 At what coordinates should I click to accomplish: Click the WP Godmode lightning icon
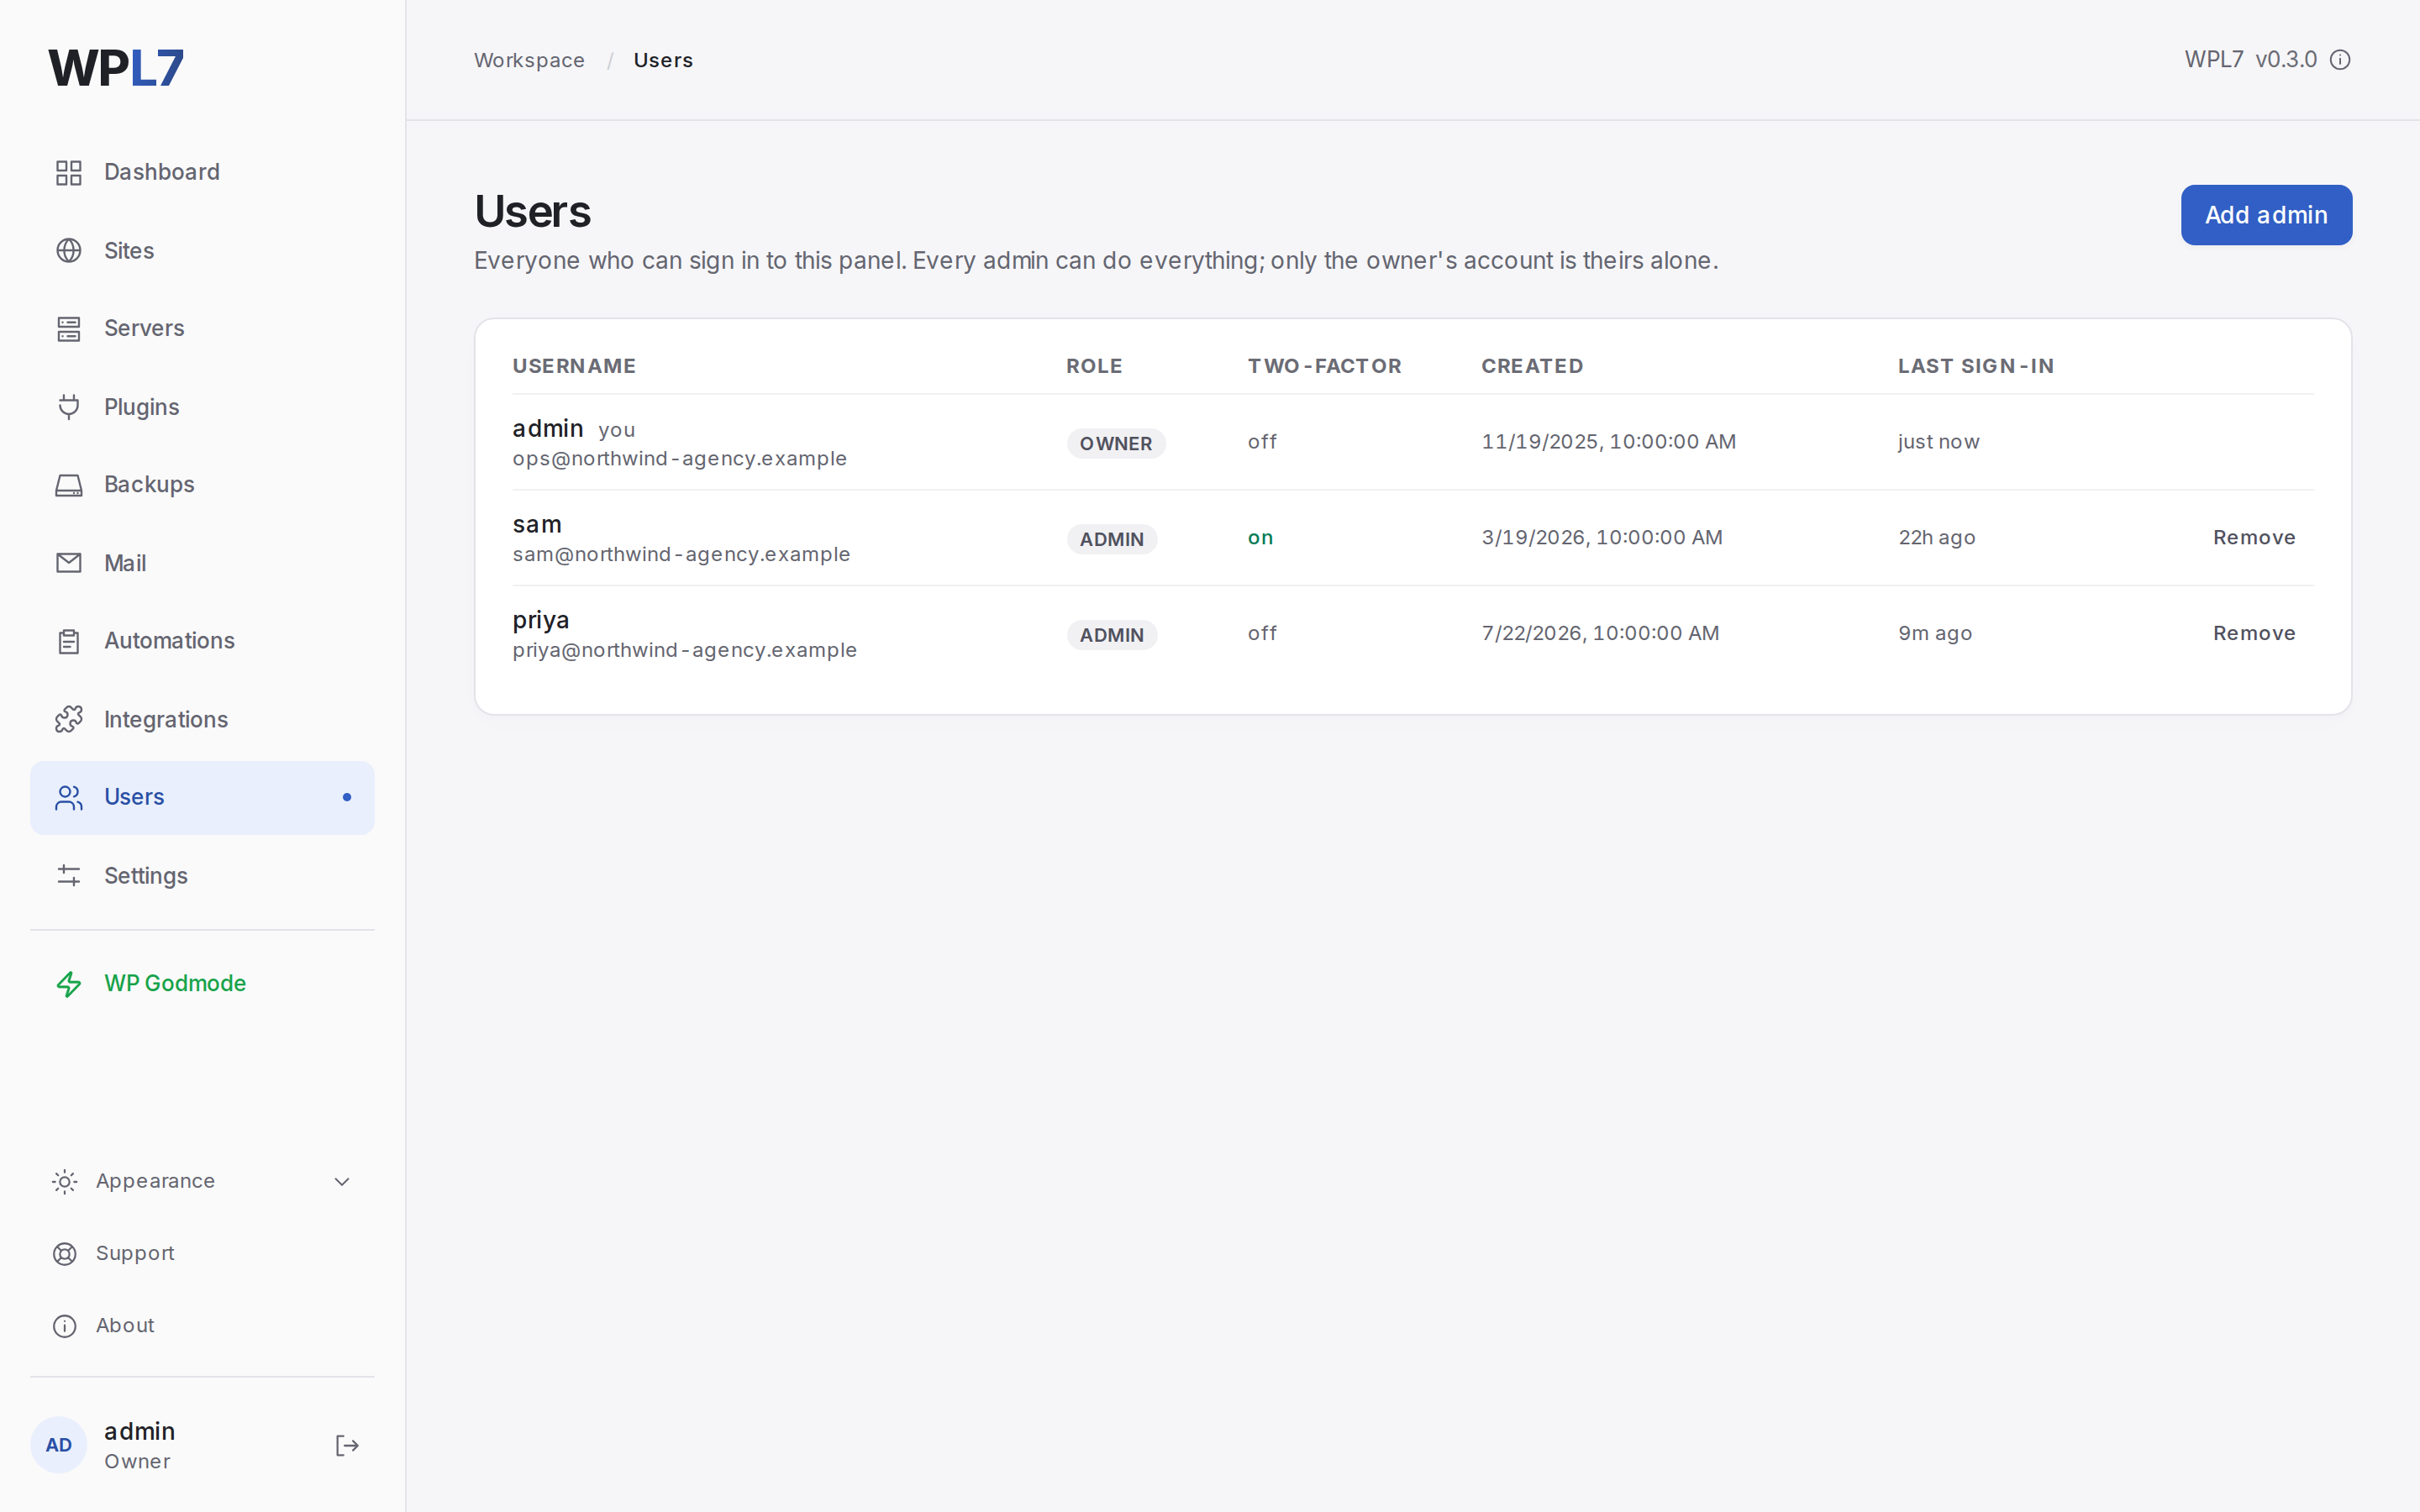(69, 984)
